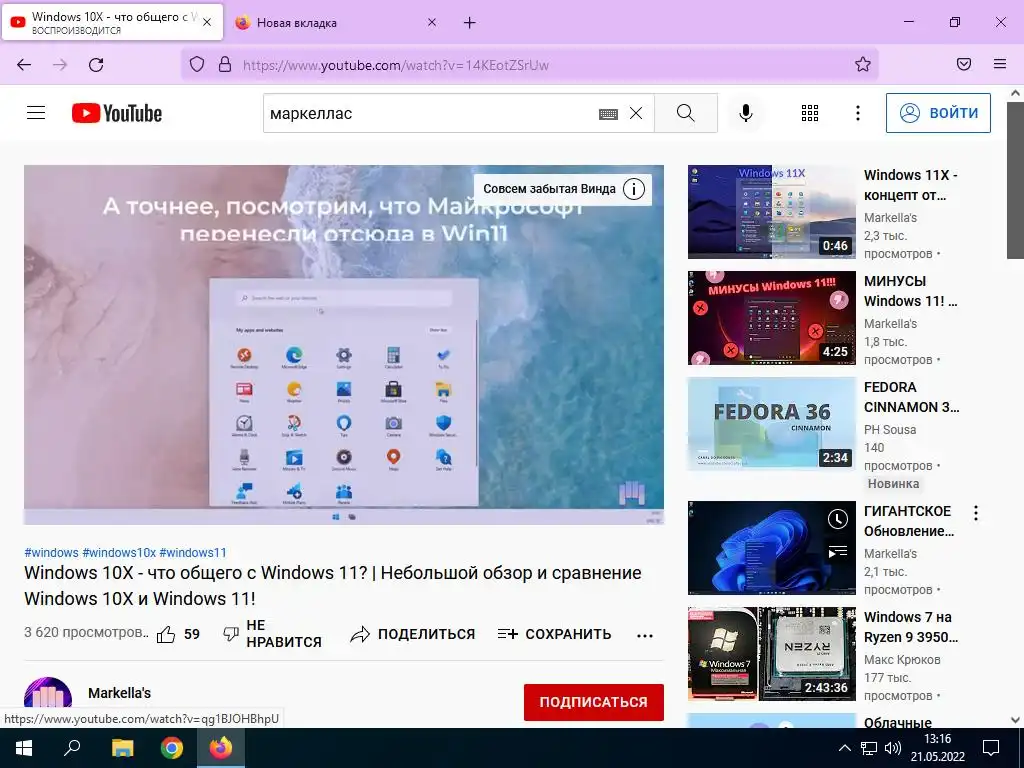Image resolution: width=1024 pixels, height=768 pixels.
Task: Open Markella's channel name link
Action: (120, 694)
